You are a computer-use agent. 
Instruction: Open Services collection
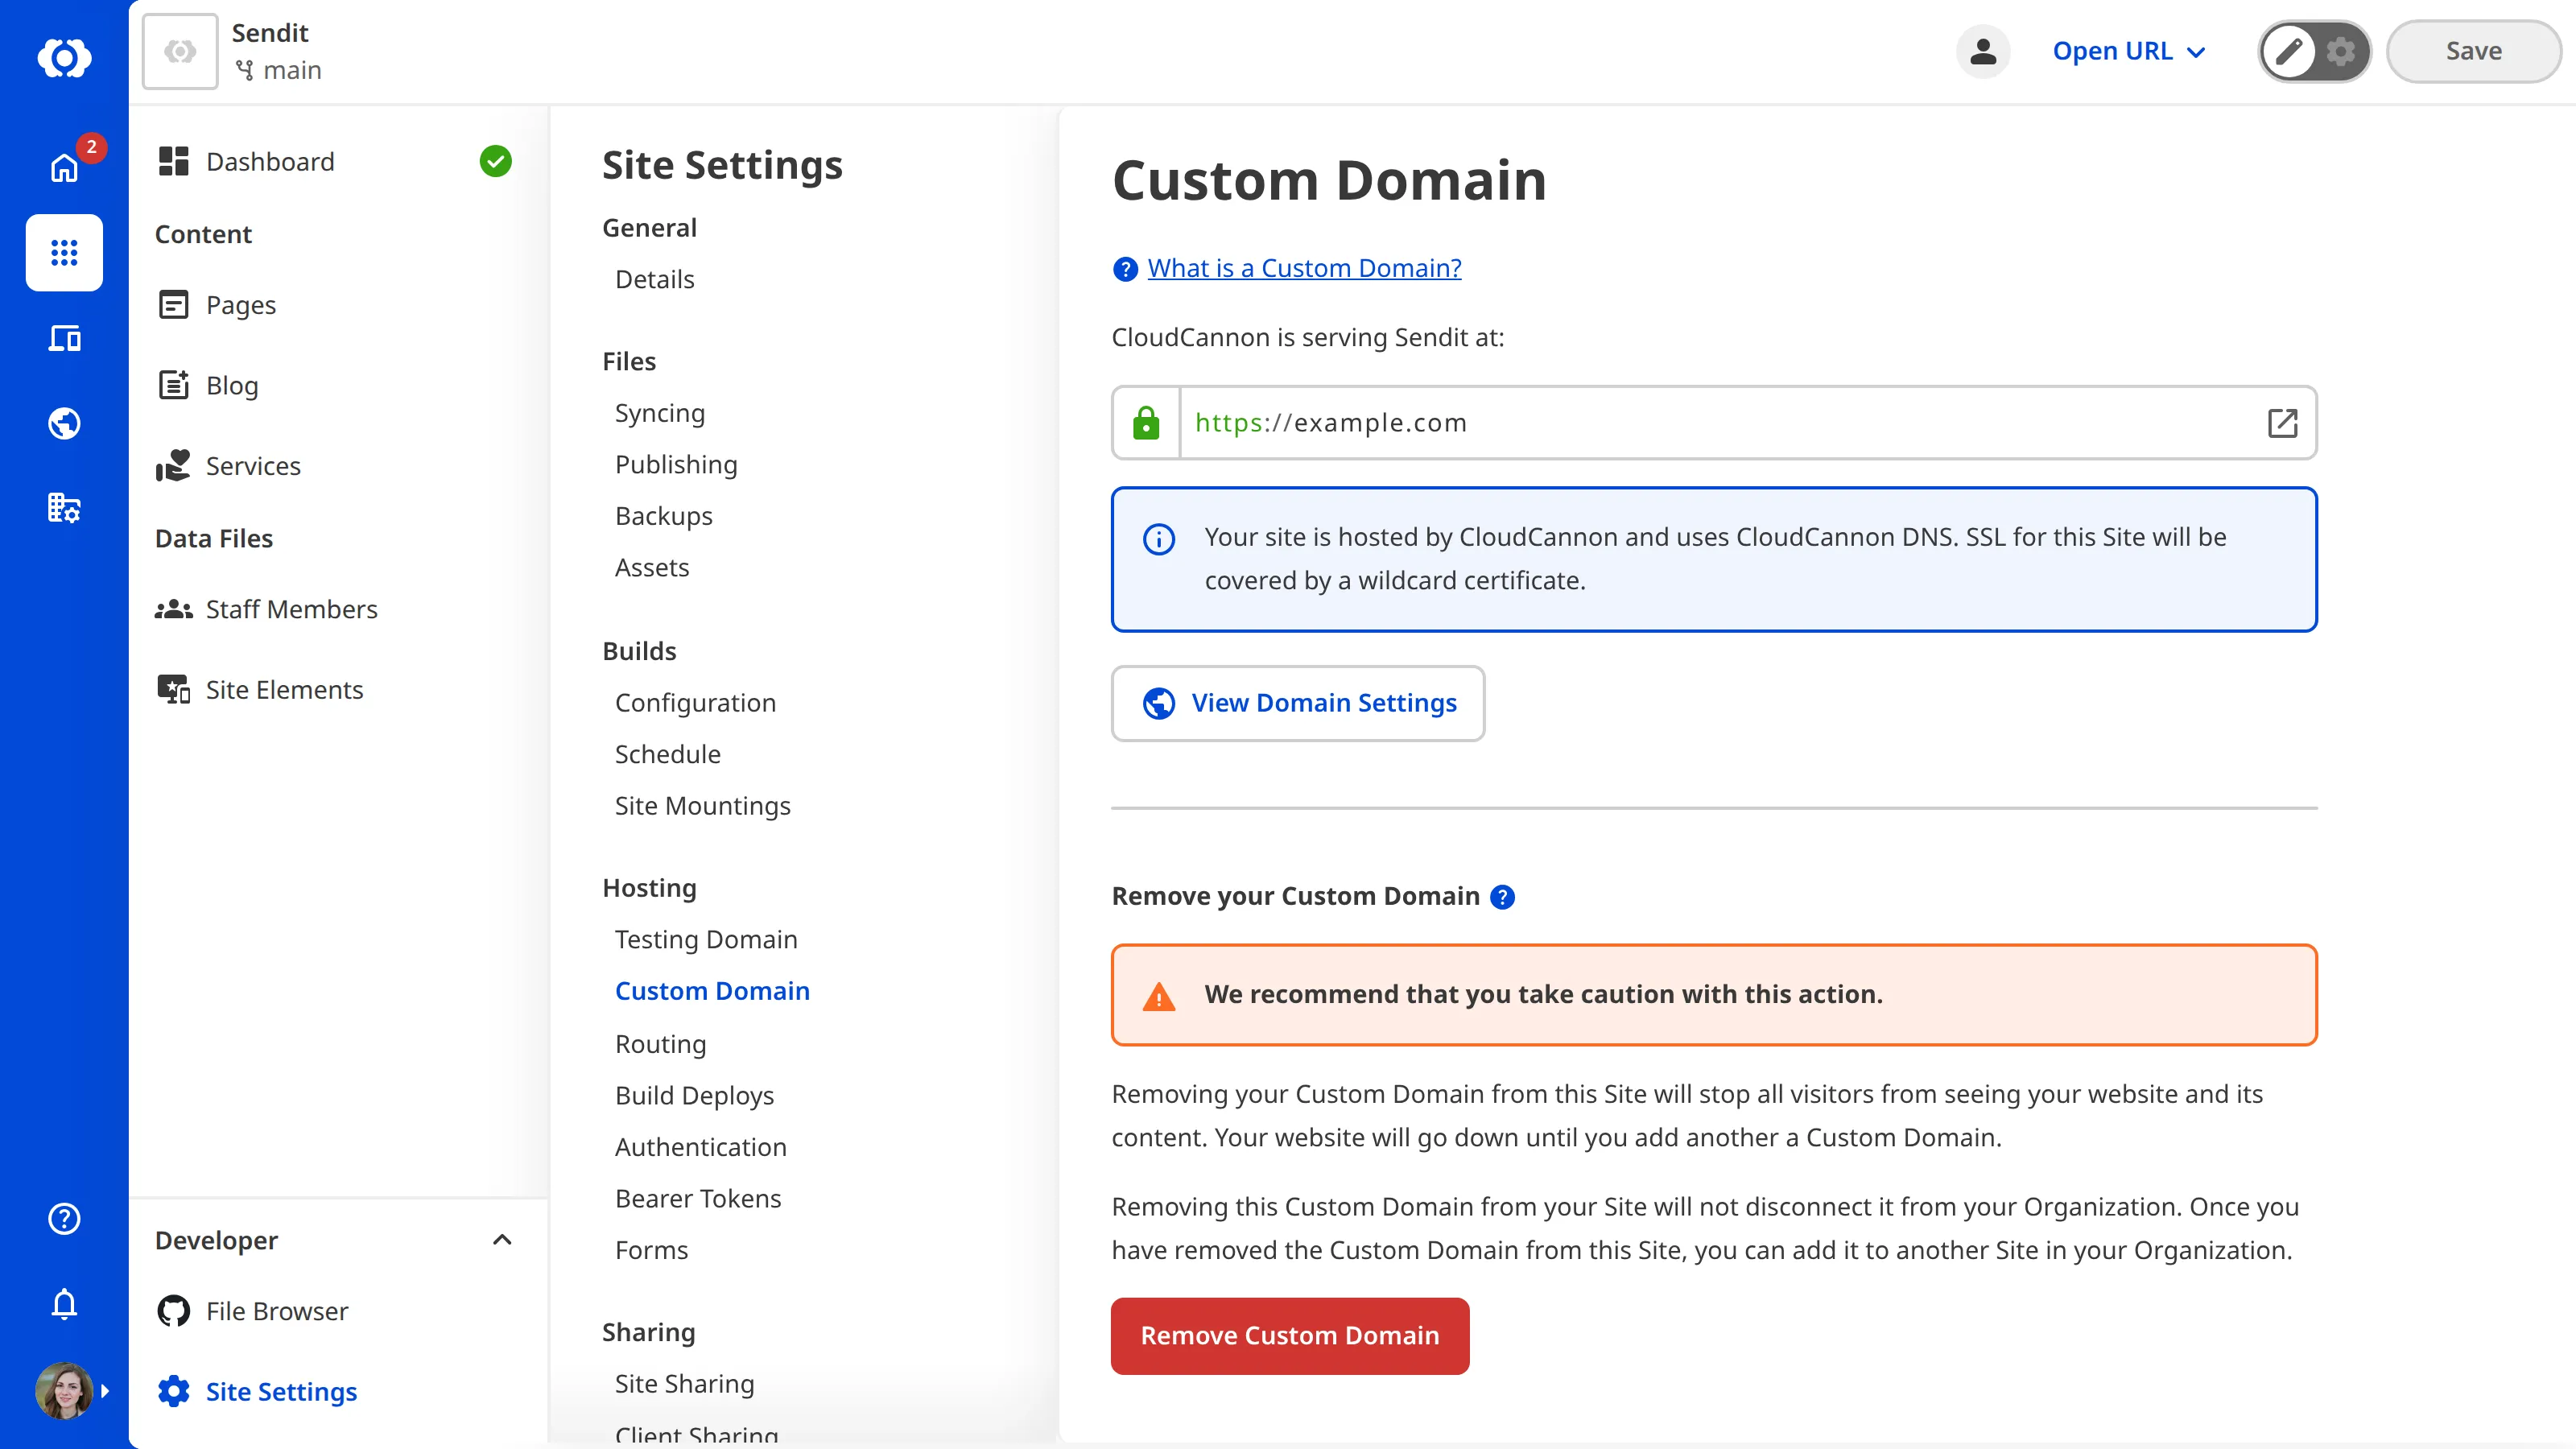coord(253,465)
